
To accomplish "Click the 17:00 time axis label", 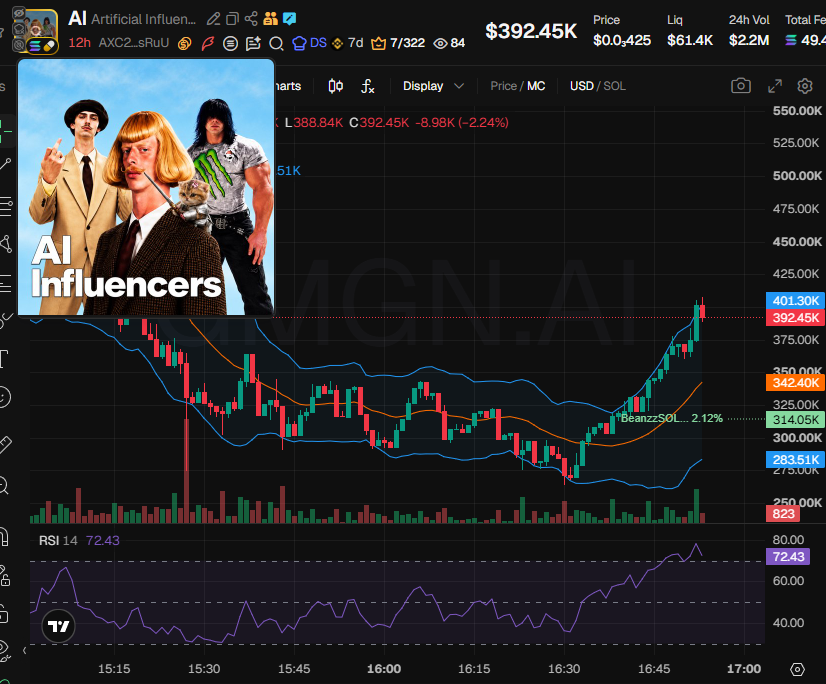I will (744, 669).
